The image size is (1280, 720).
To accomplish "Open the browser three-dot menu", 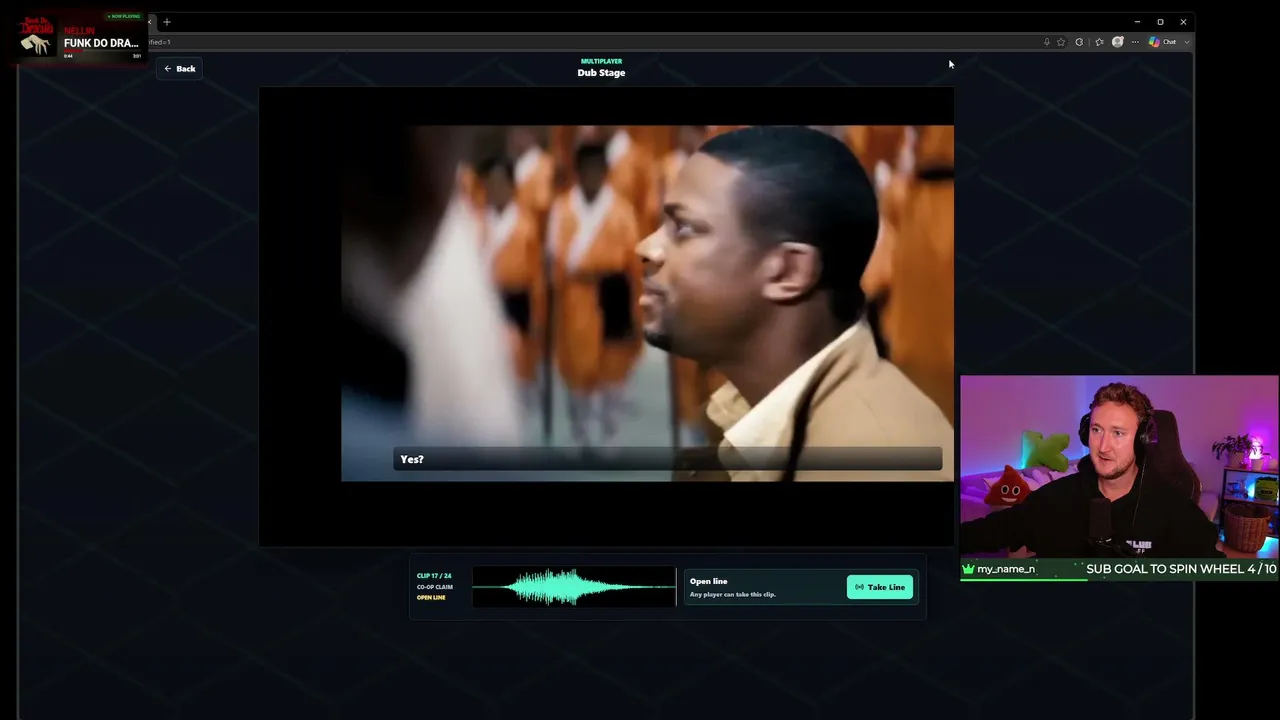I will click(1135, 42).
